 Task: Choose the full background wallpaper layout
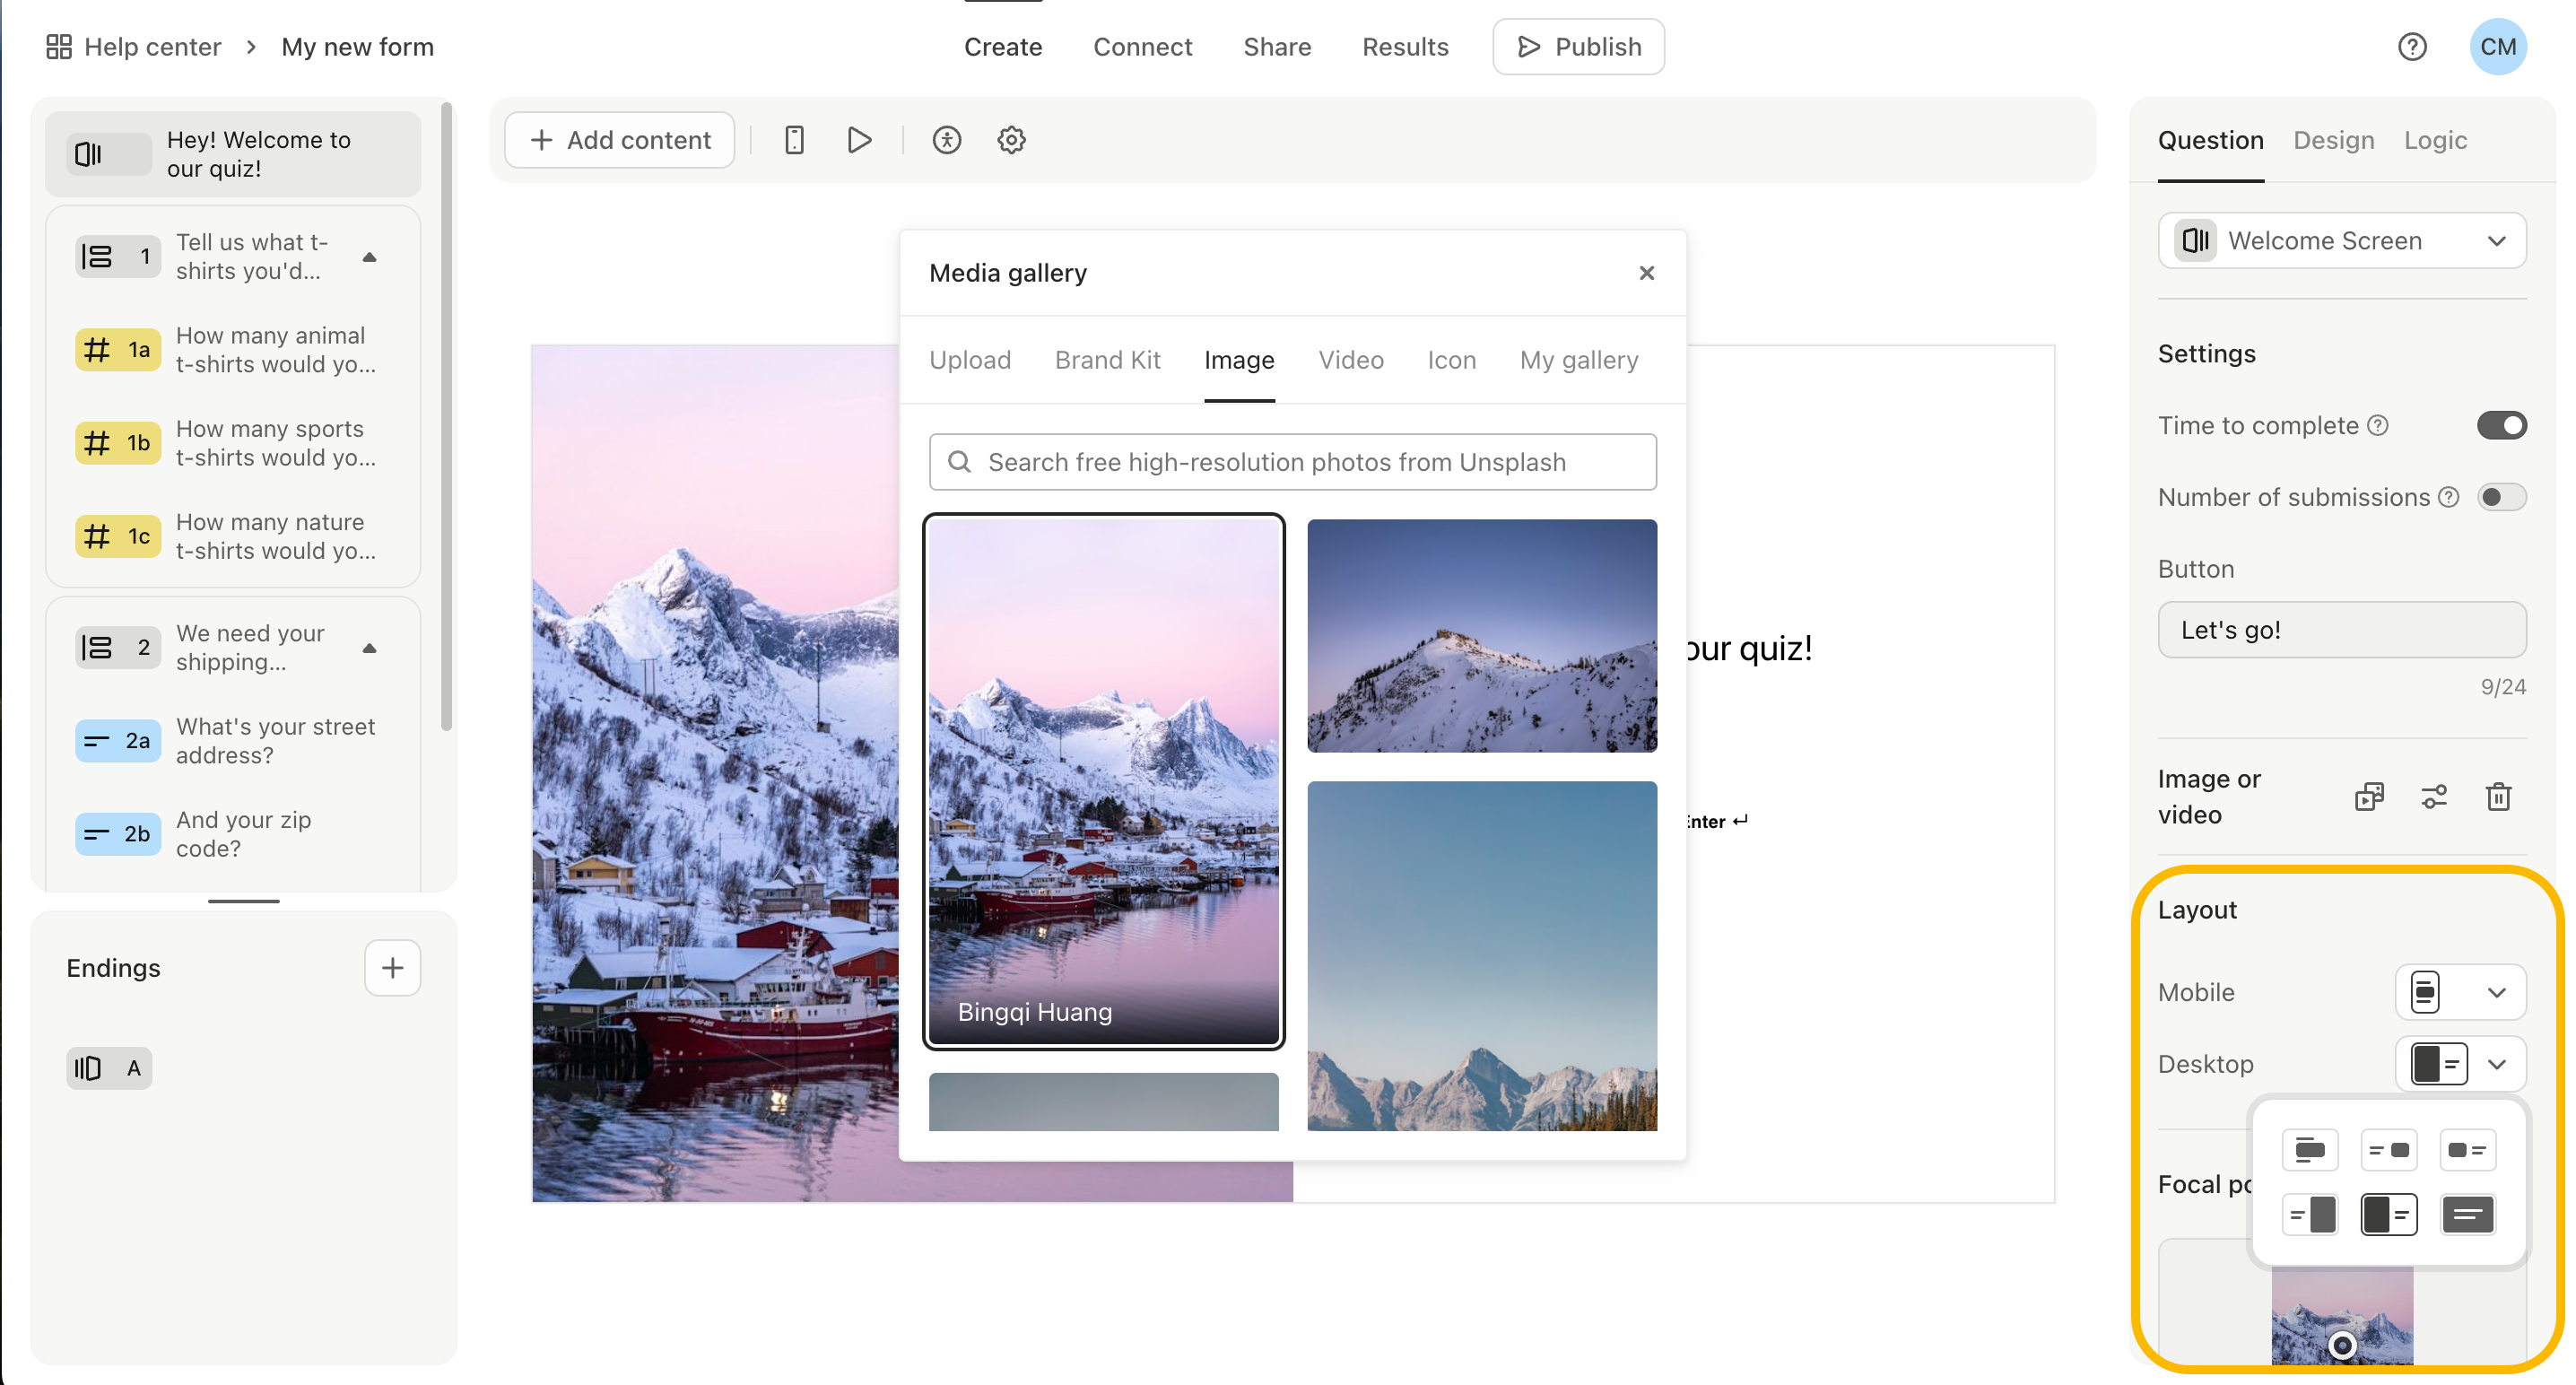click(2467, 1215)
